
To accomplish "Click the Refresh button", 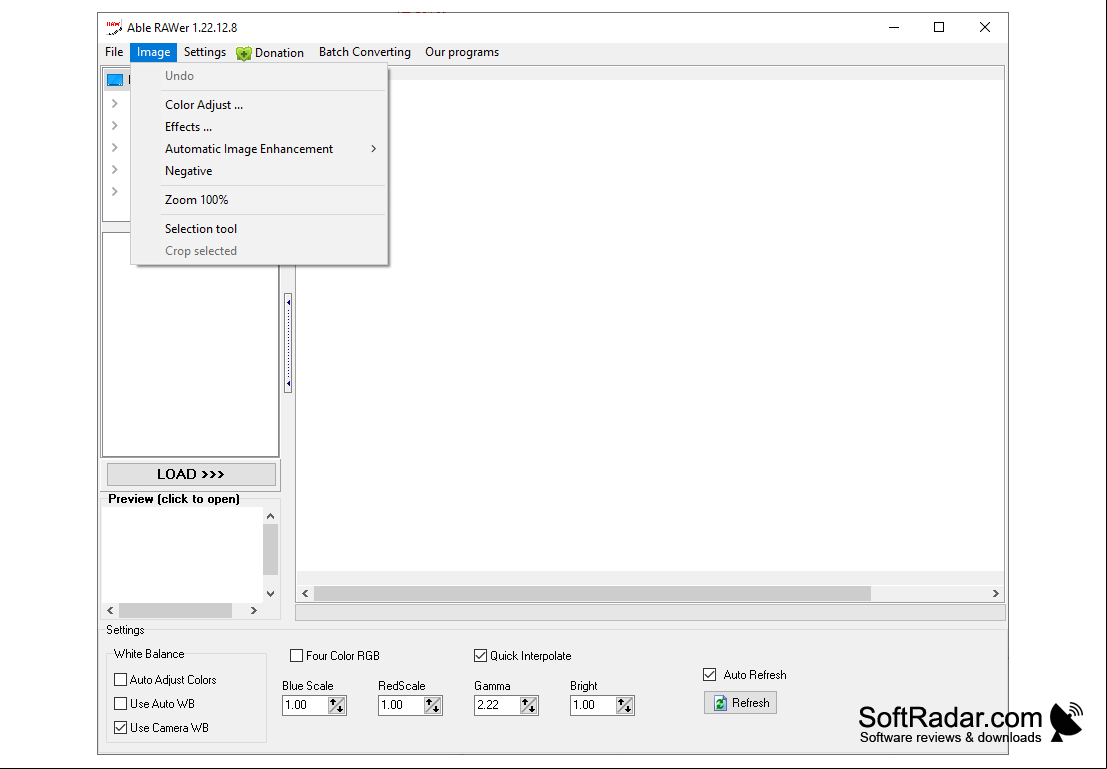I will click(741, 703).
